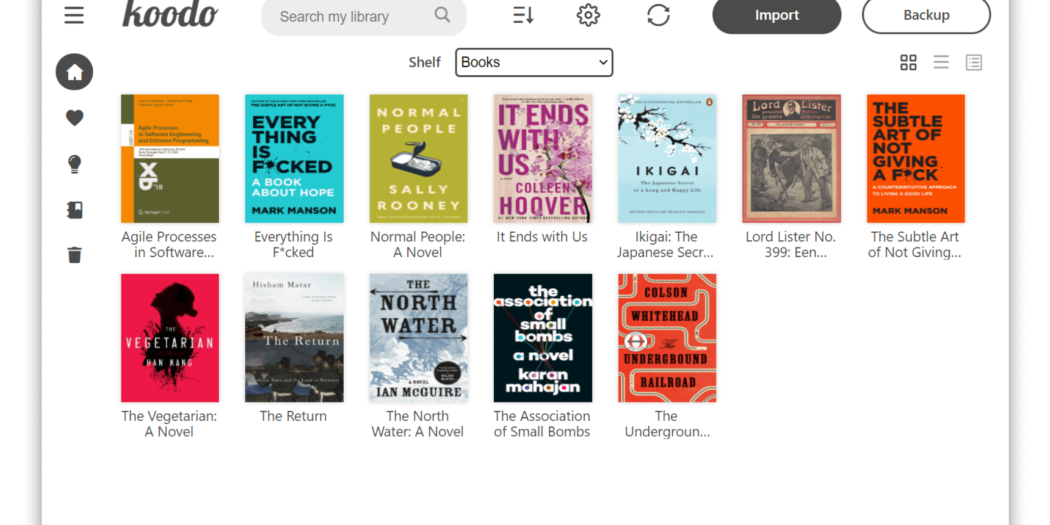Switch to list view

(x=941, y=62)
